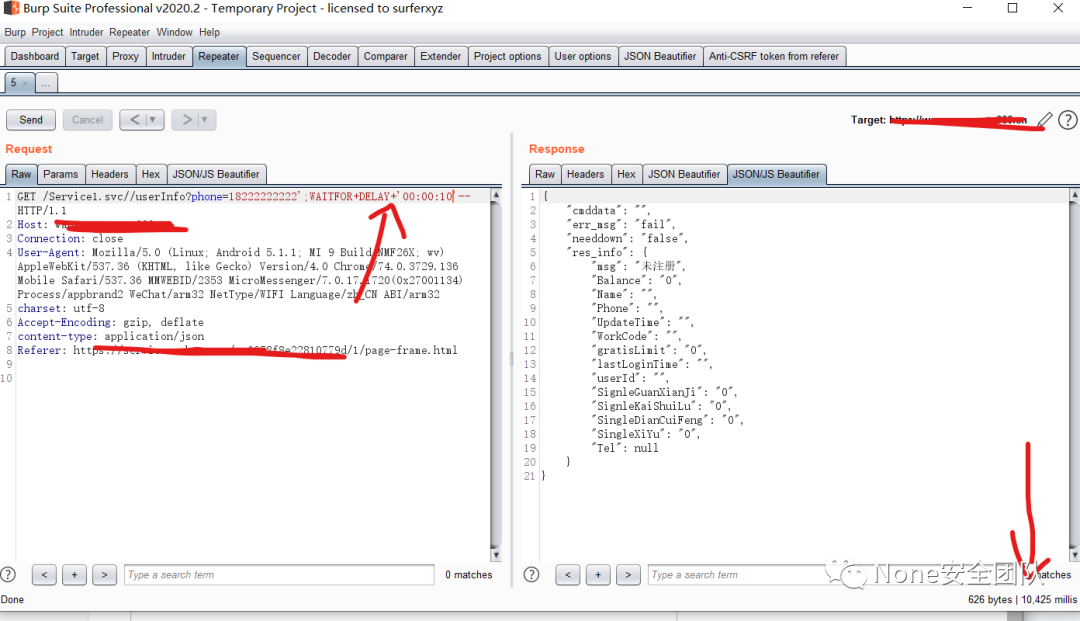Focus the request search term field
The width and height of the screenshot is (1080, 621).
tap(279, 574)
